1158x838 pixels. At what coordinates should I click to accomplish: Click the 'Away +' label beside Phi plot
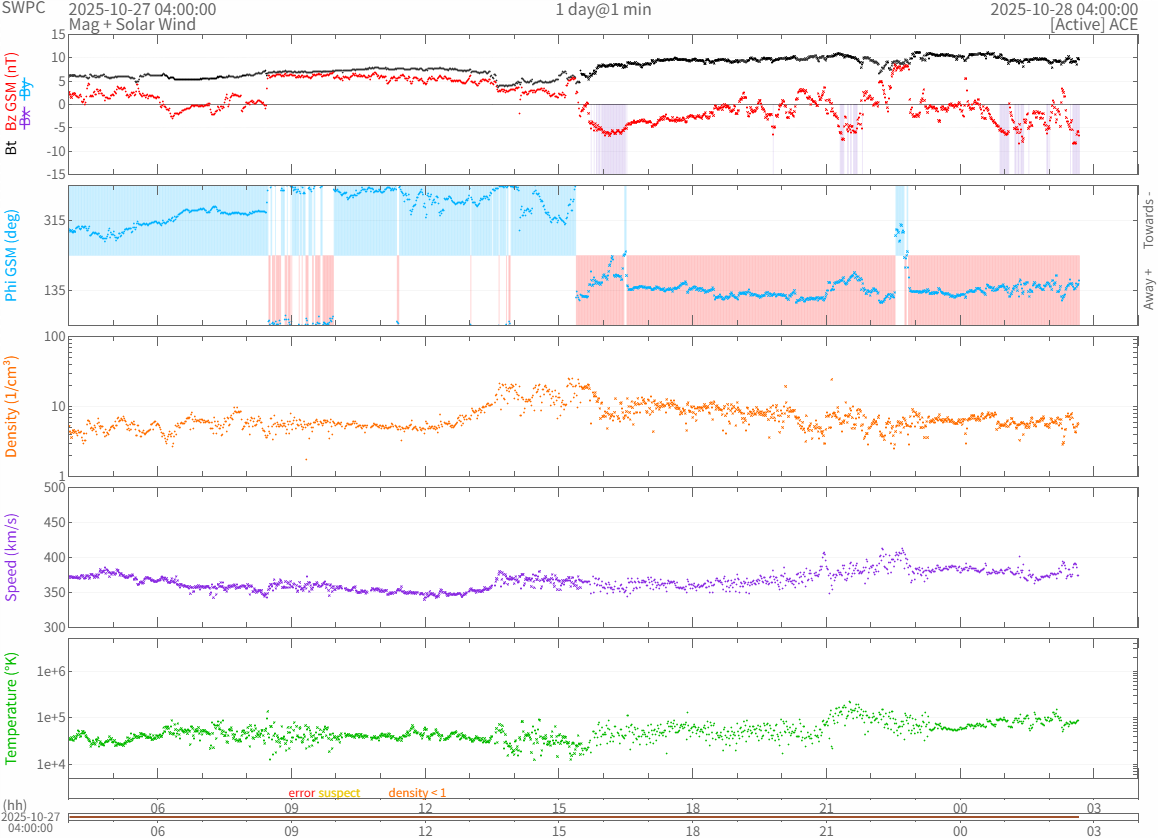tap(1149, 289)
